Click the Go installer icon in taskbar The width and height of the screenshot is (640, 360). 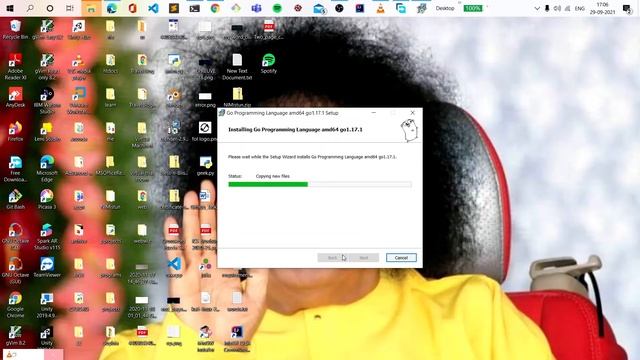422,8
